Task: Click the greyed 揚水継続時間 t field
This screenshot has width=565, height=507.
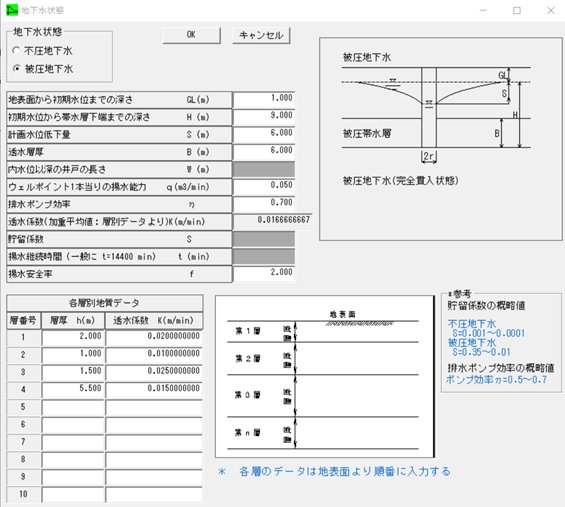Action: point(264,256)
